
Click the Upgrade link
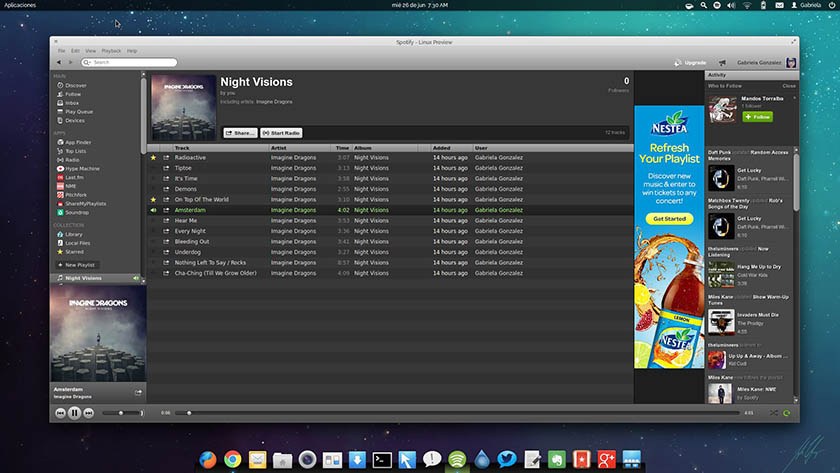(x=691, y=63)
